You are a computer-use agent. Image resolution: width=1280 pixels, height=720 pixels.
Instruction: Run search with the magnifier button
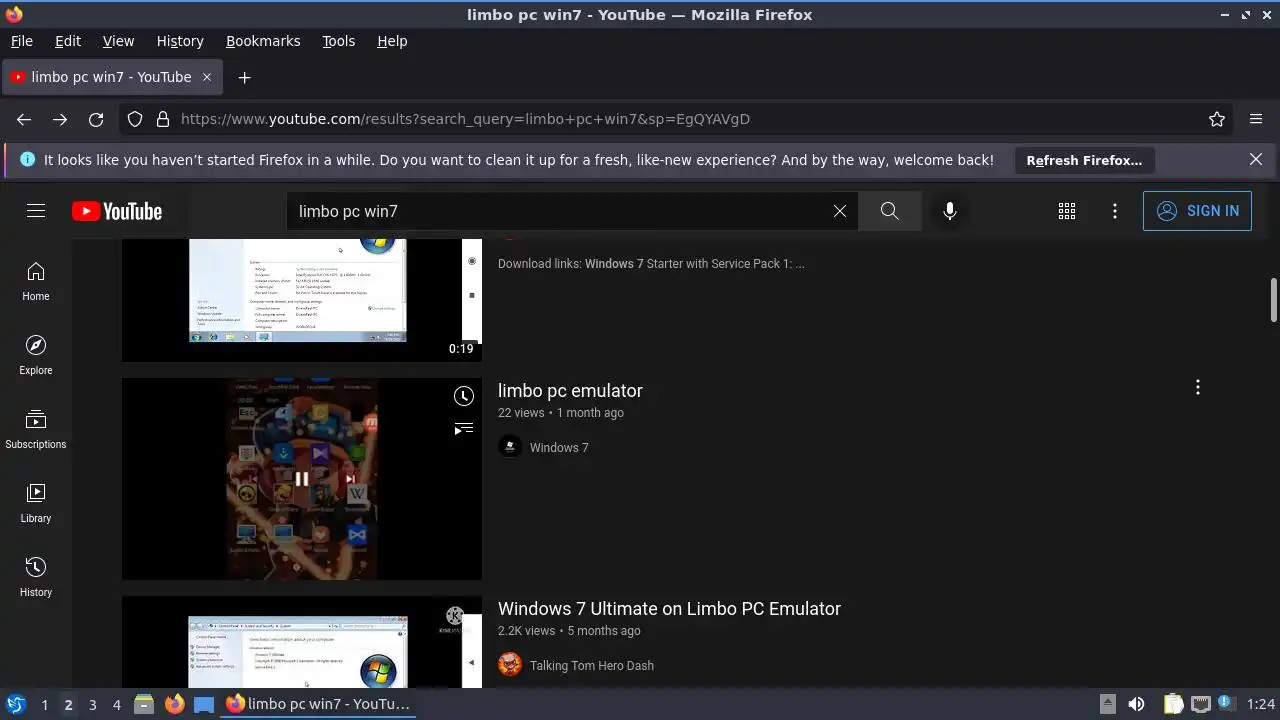coord(889,211)
